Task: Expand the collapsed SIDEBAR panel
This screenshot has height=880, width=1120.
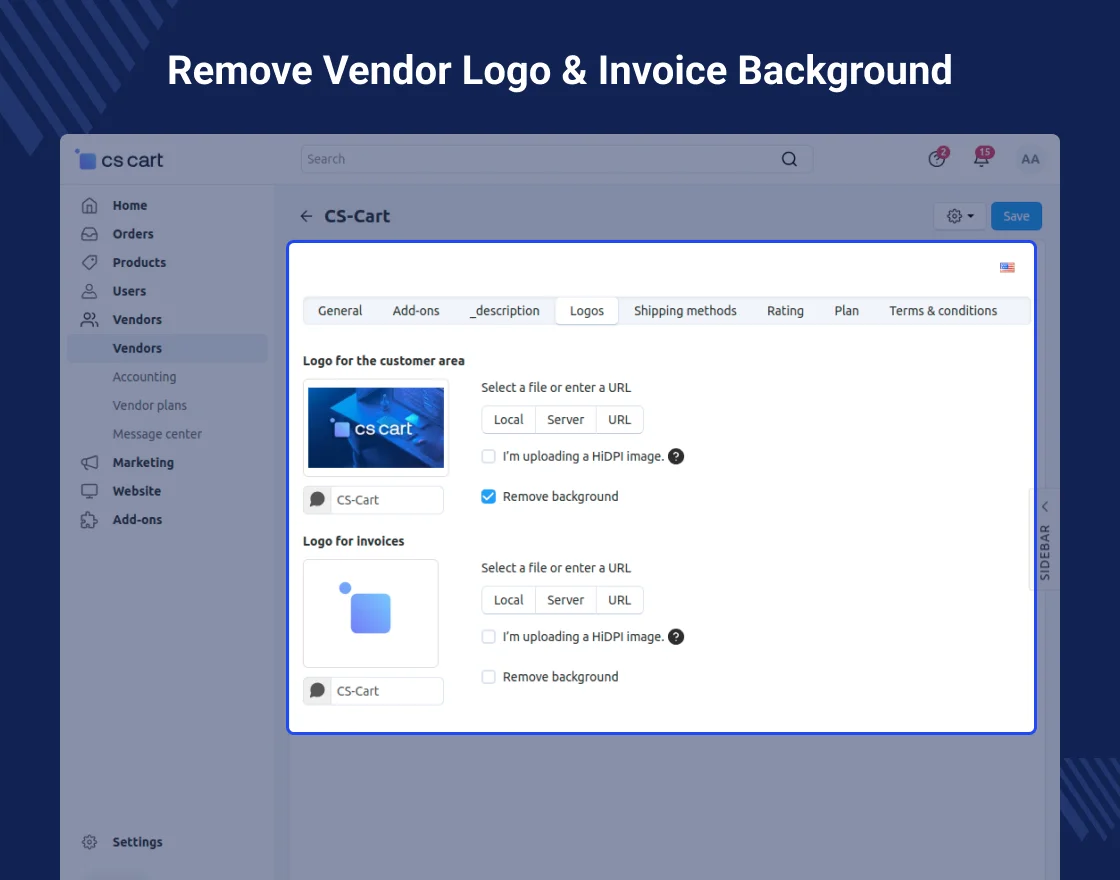Action: 1044,540
